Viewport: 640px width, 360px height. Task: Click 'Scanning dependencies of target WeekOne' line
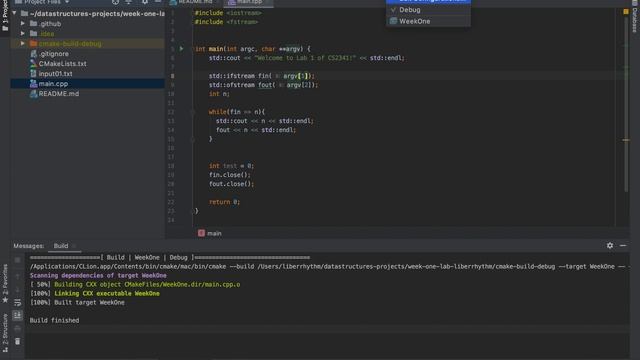(x=98, y=276)
